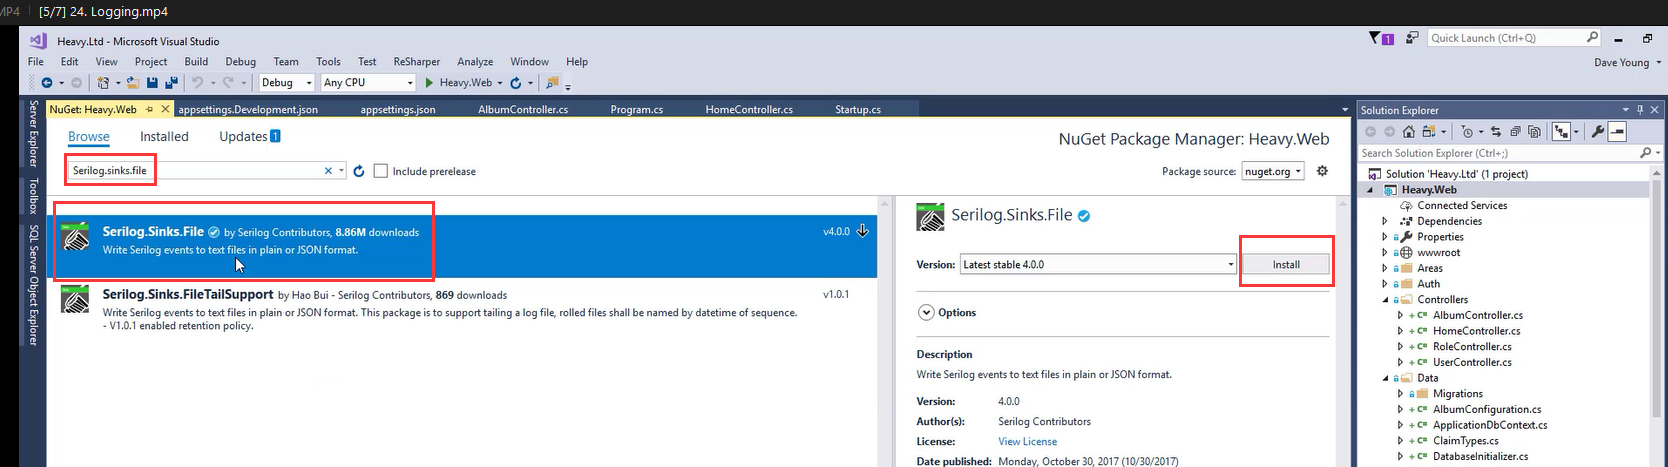Open the Build menu
The height and width of the screenshot is (467, 1668).
[x=196, y=62]
